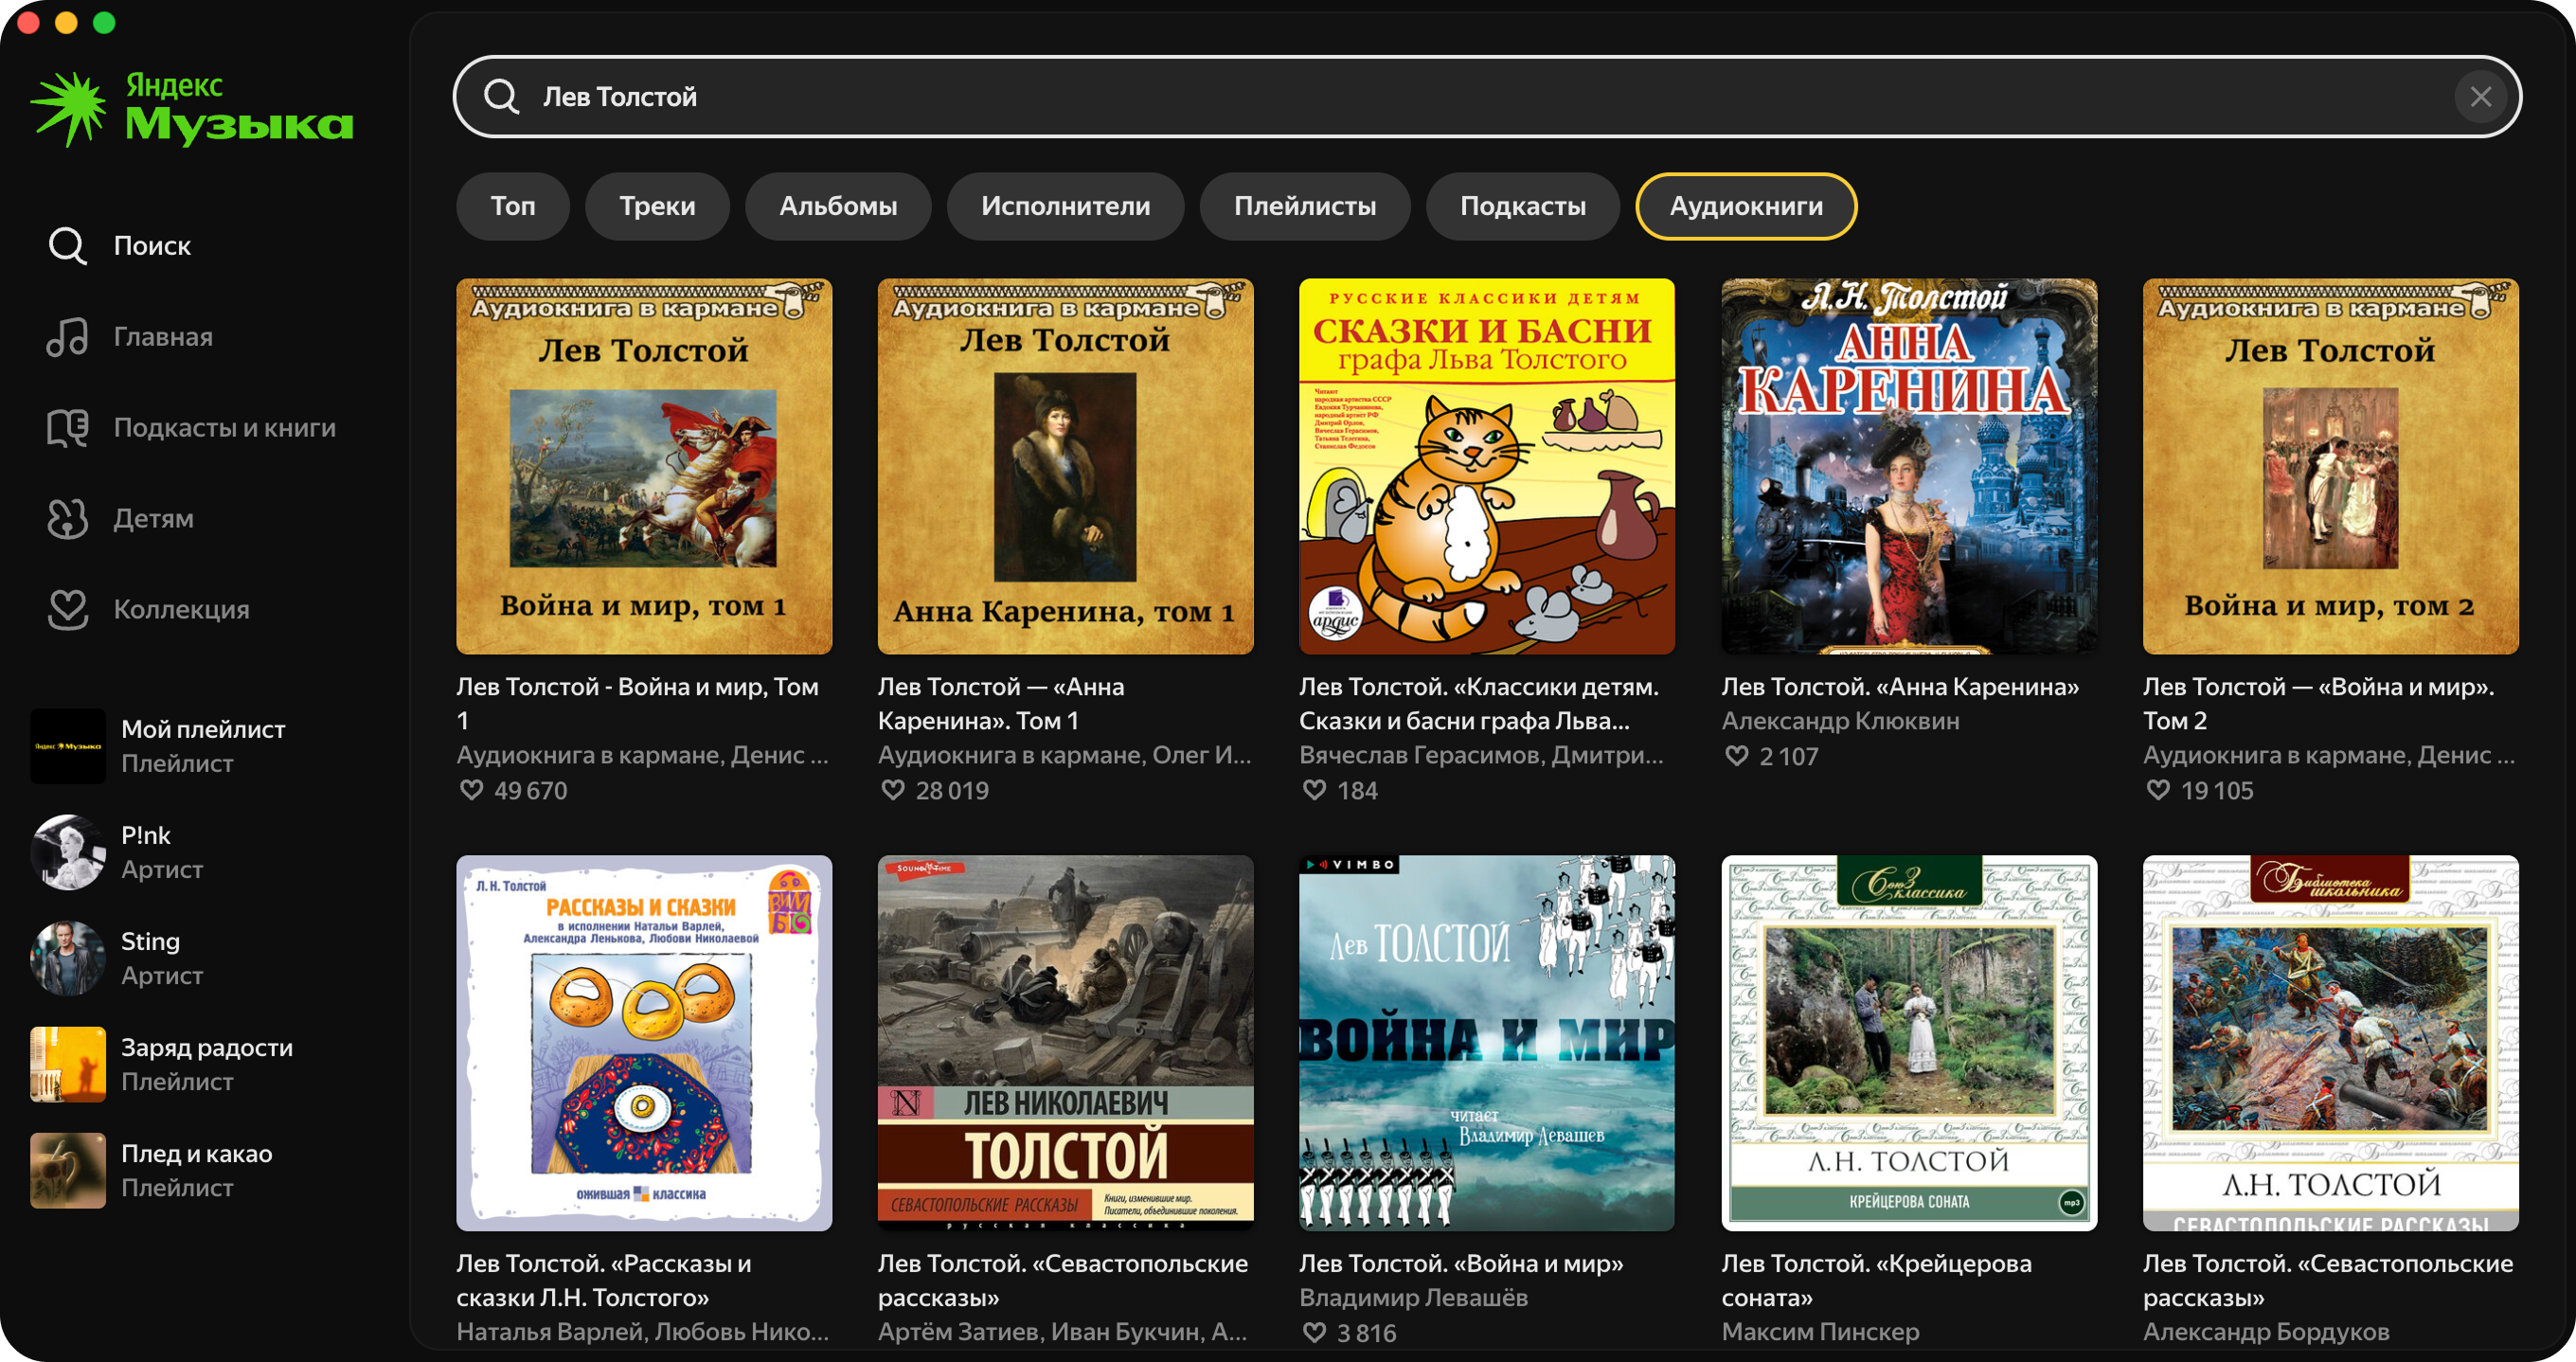Image resolution: width=2576 pixels, height=1362 pixels.
Task: Open the Плед и какао playlist
Action: (197, 1170)
